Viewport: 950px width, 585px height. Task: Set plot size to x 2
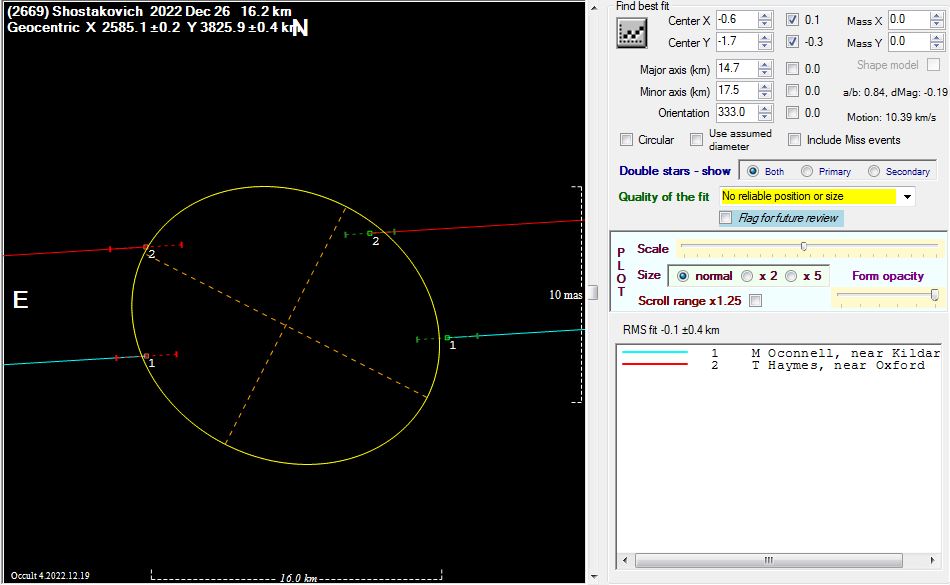point(747,275)
